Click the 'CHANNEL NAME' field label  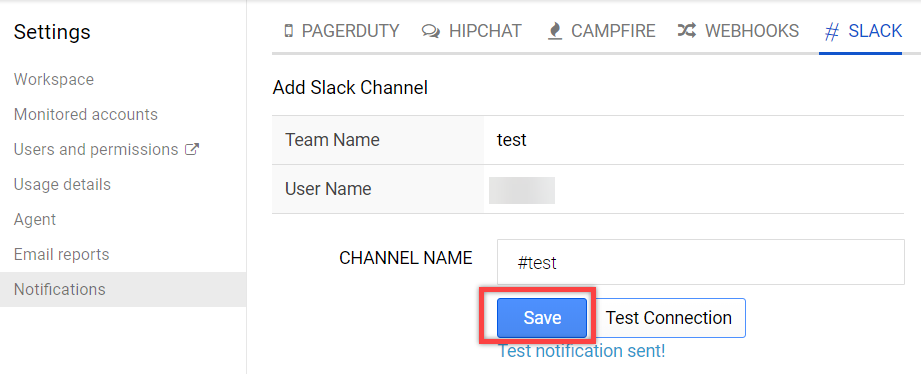(406, 258)
